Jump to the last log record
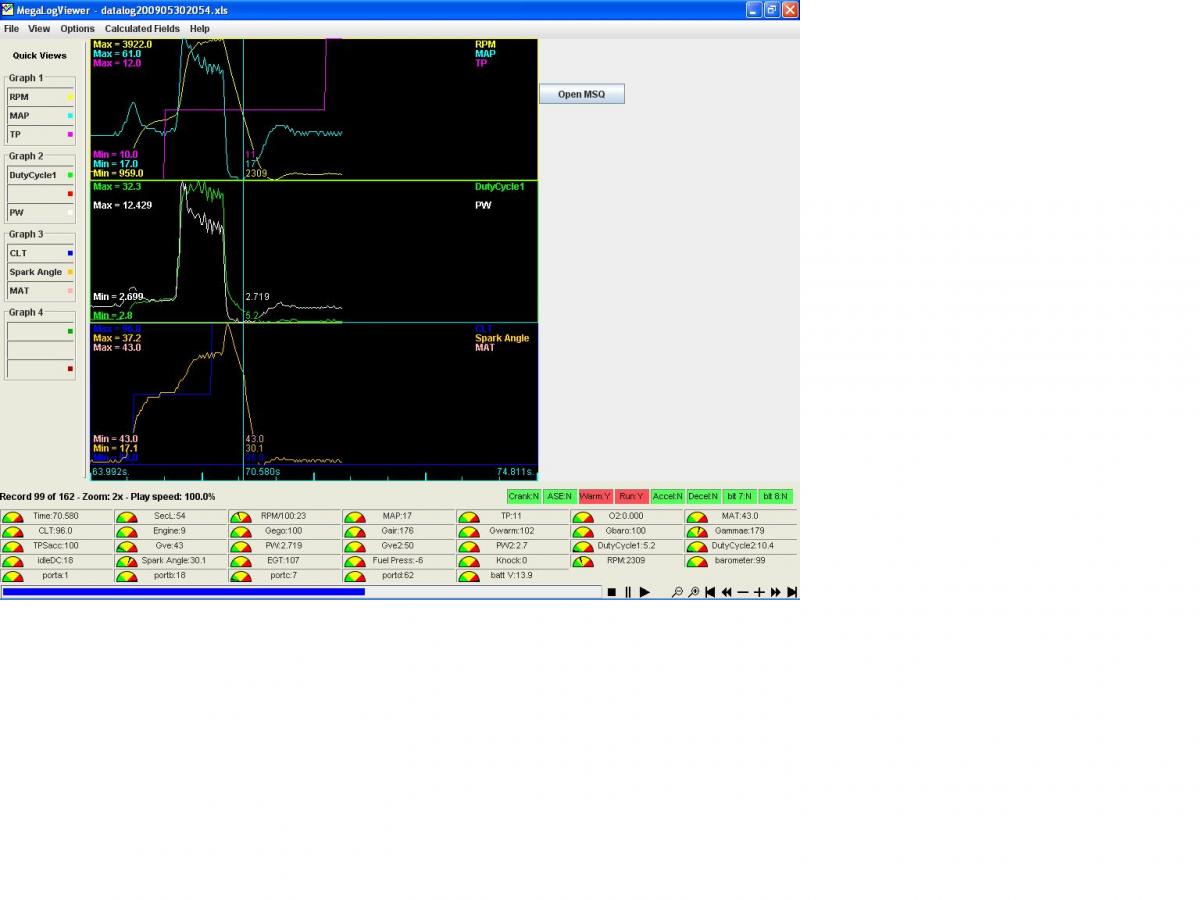 [x=792, y=592]
